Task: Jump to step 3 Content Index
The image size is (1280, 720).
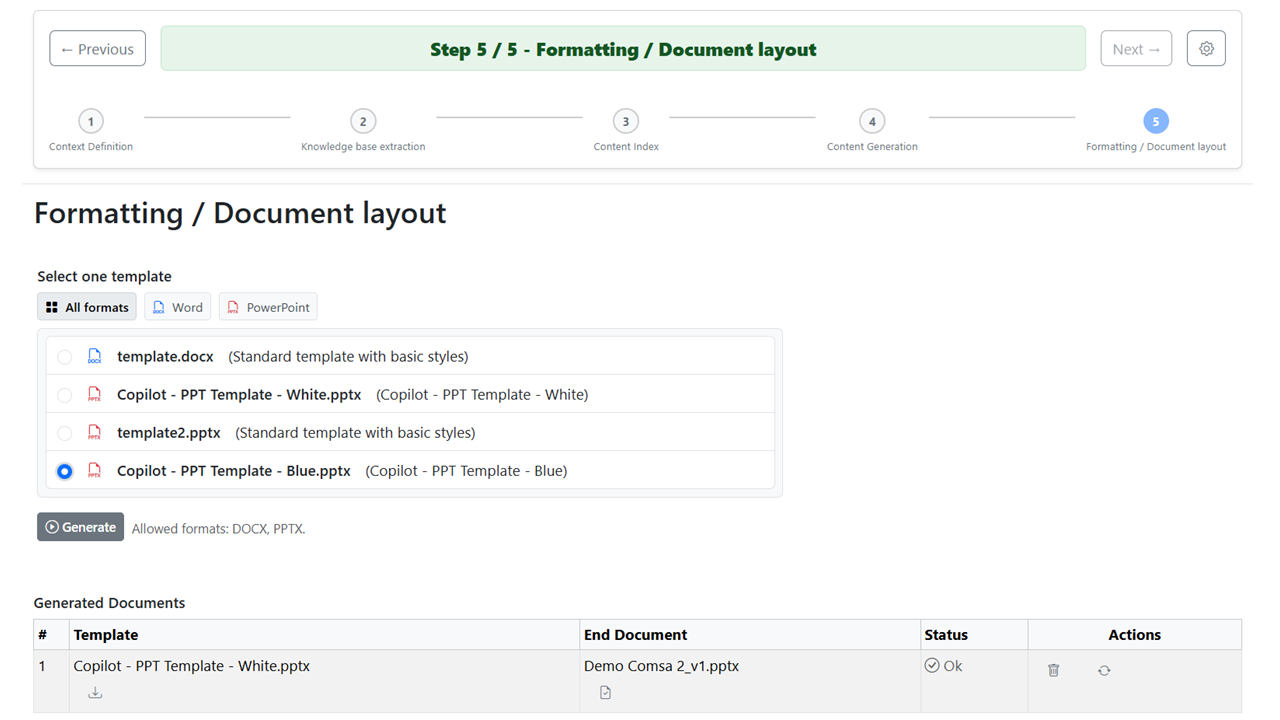Action: pos(625,121)
